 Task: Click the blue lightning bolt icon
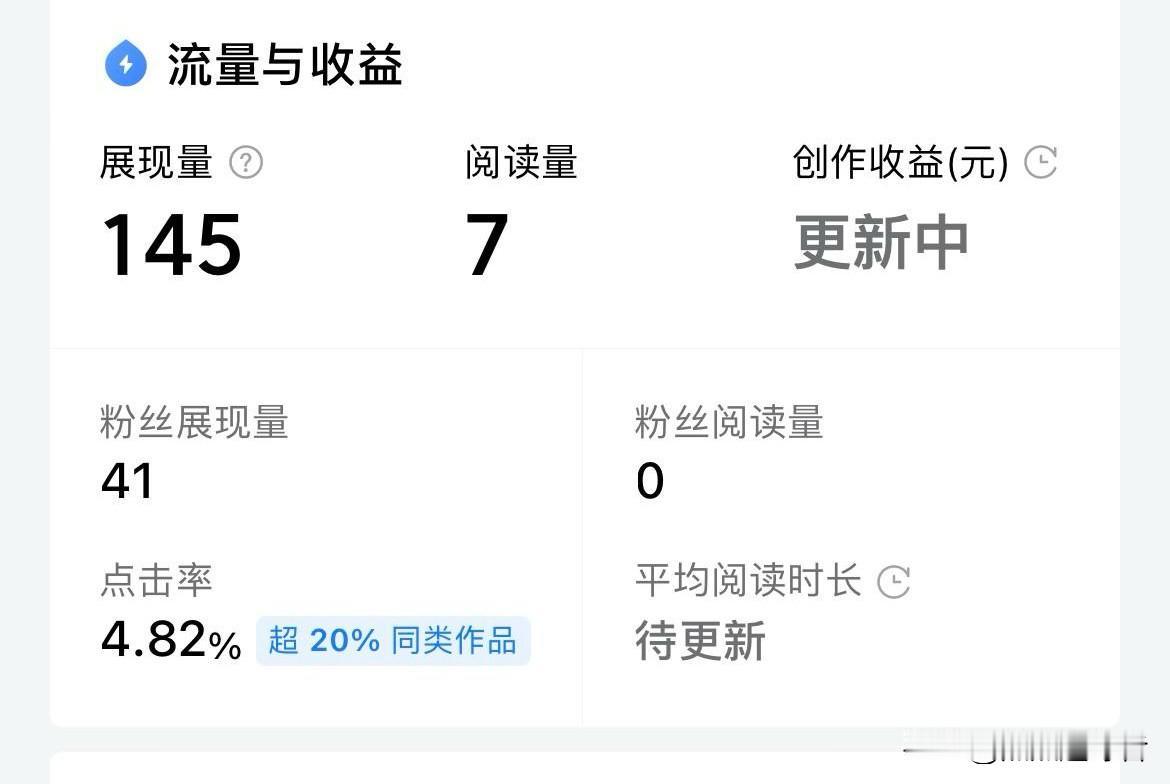126,63
